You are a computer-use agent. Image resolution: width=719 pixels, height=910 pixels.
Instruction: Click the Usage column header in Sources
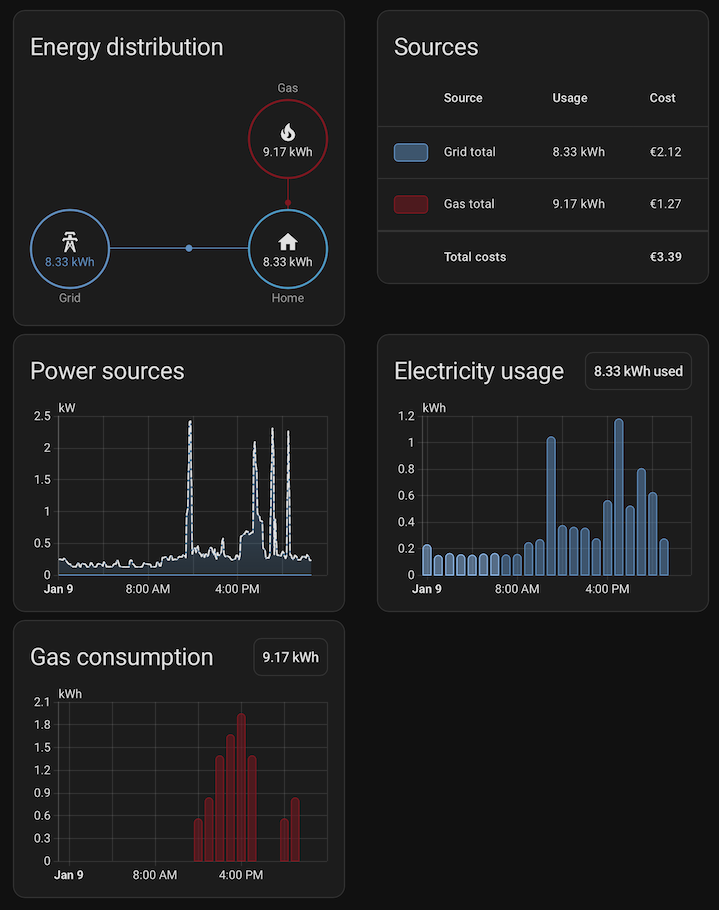coord(569,98)
